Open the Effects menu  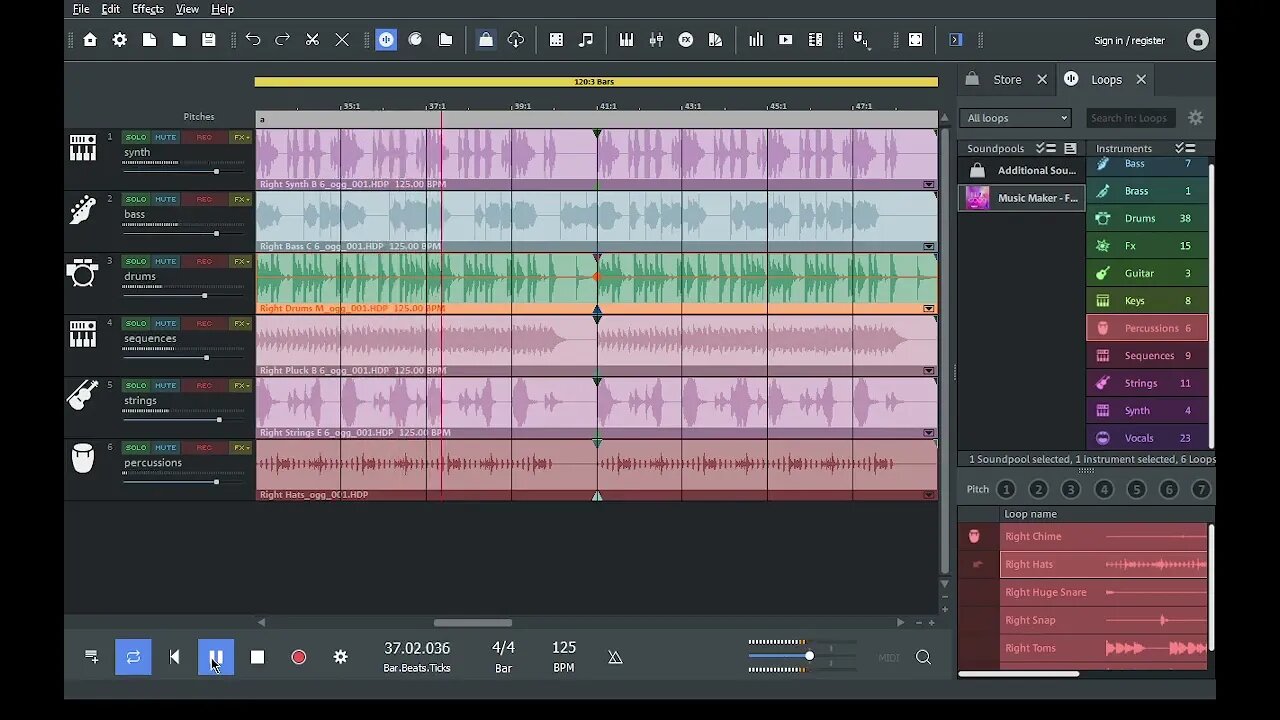tap(148, 9)
